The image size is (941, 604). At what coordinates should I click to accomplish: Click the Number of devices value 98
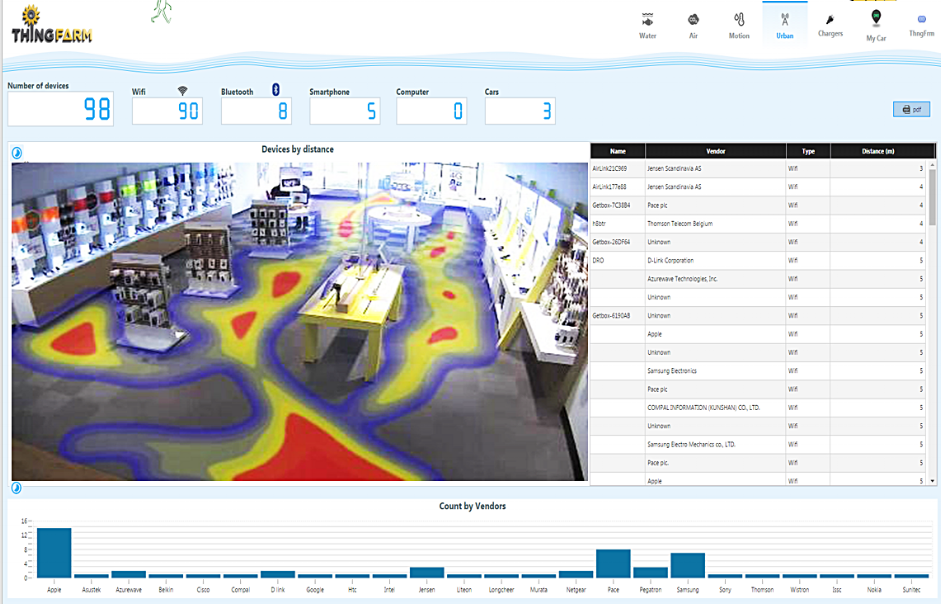pyautogui.click(x=61, y=109)
